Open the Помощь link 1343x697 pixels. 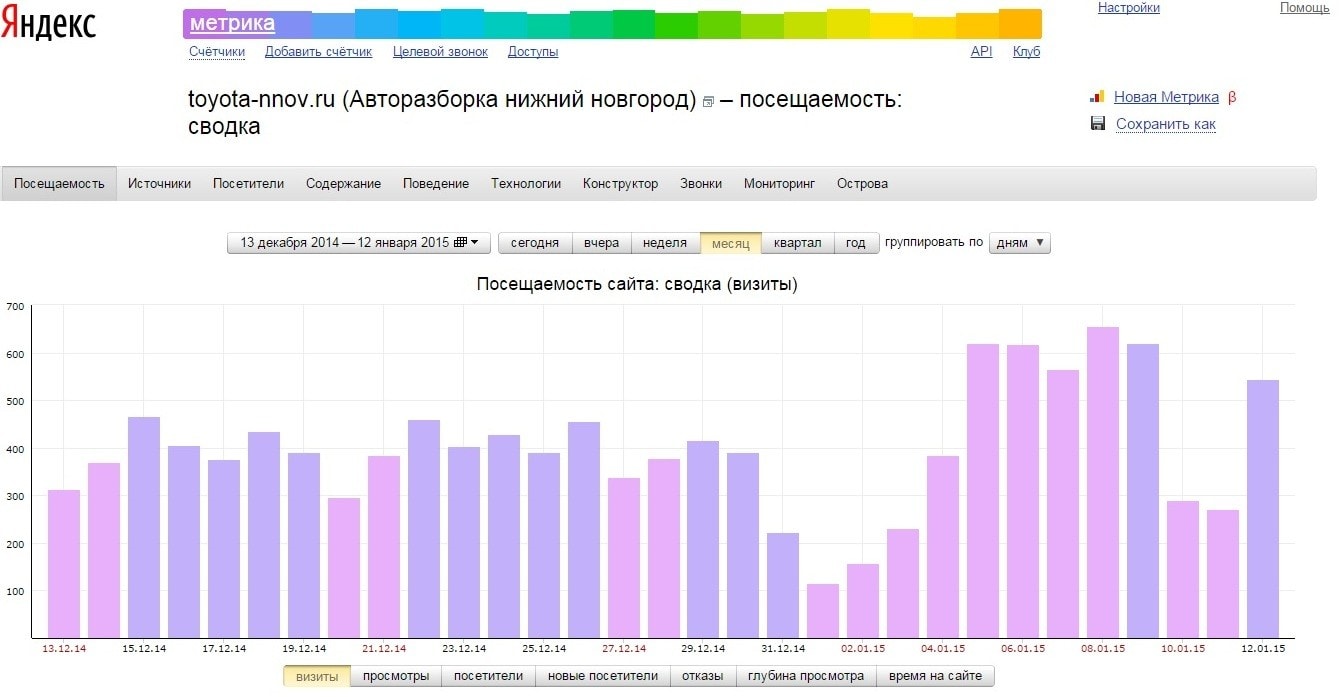[1305, 8]
